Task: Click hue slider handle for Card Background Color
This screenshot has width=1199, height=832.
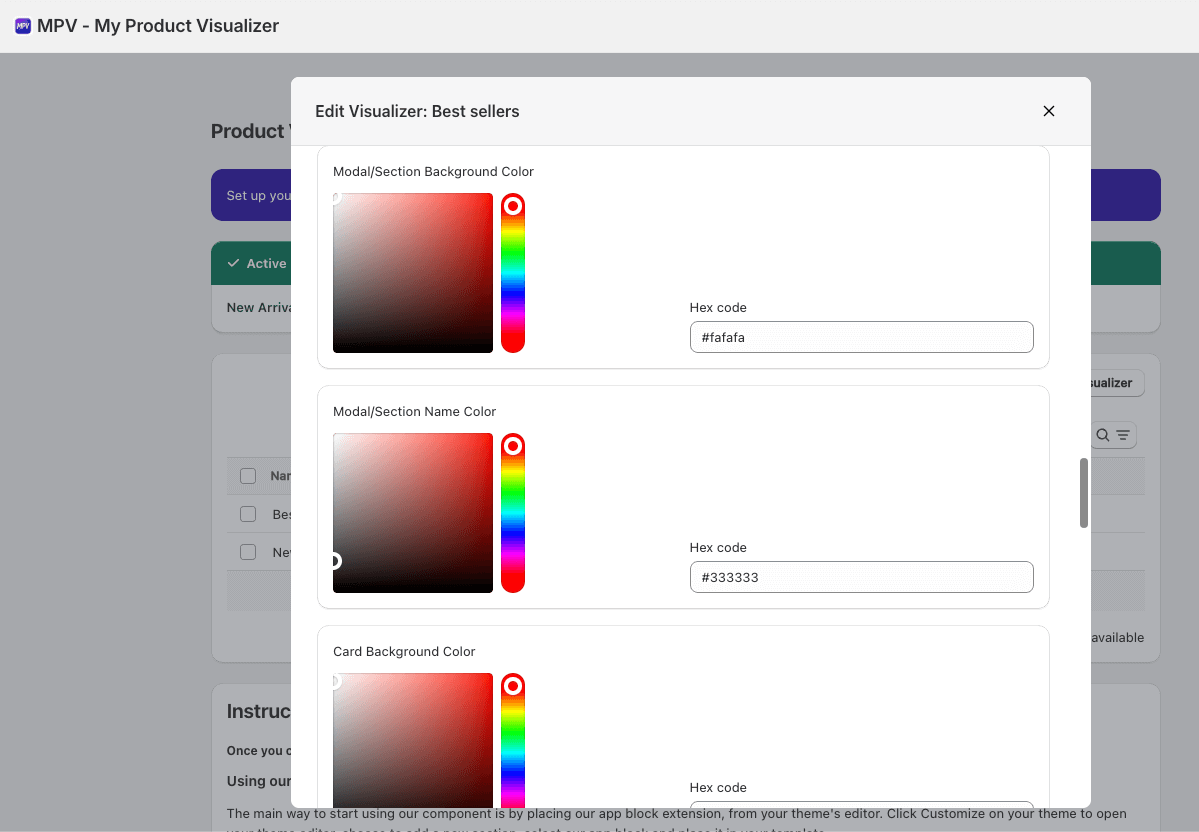Action: tap(513, 686)
